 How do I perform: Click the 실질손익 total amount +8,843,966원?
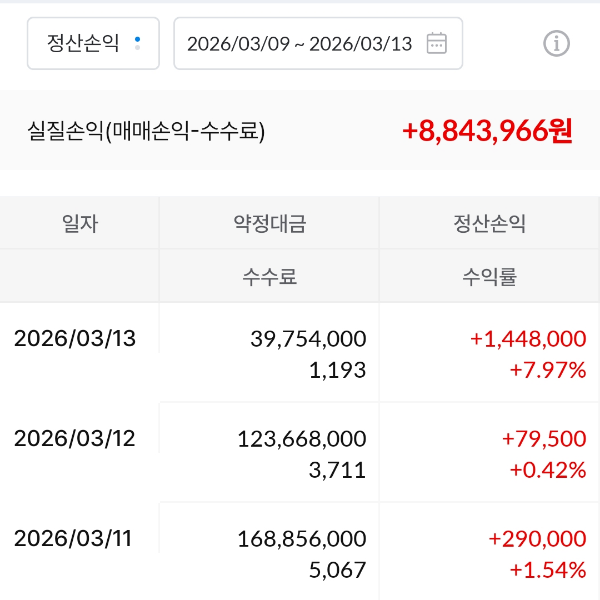[x=487, y=130]
